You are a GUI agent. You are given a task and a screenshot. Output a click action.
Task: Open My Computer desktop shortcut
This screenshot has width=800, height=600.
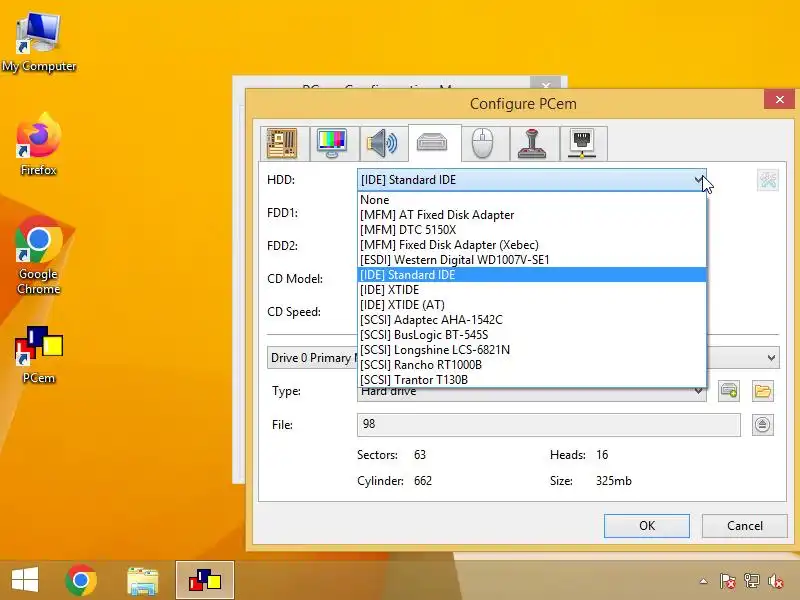[39, 43]
